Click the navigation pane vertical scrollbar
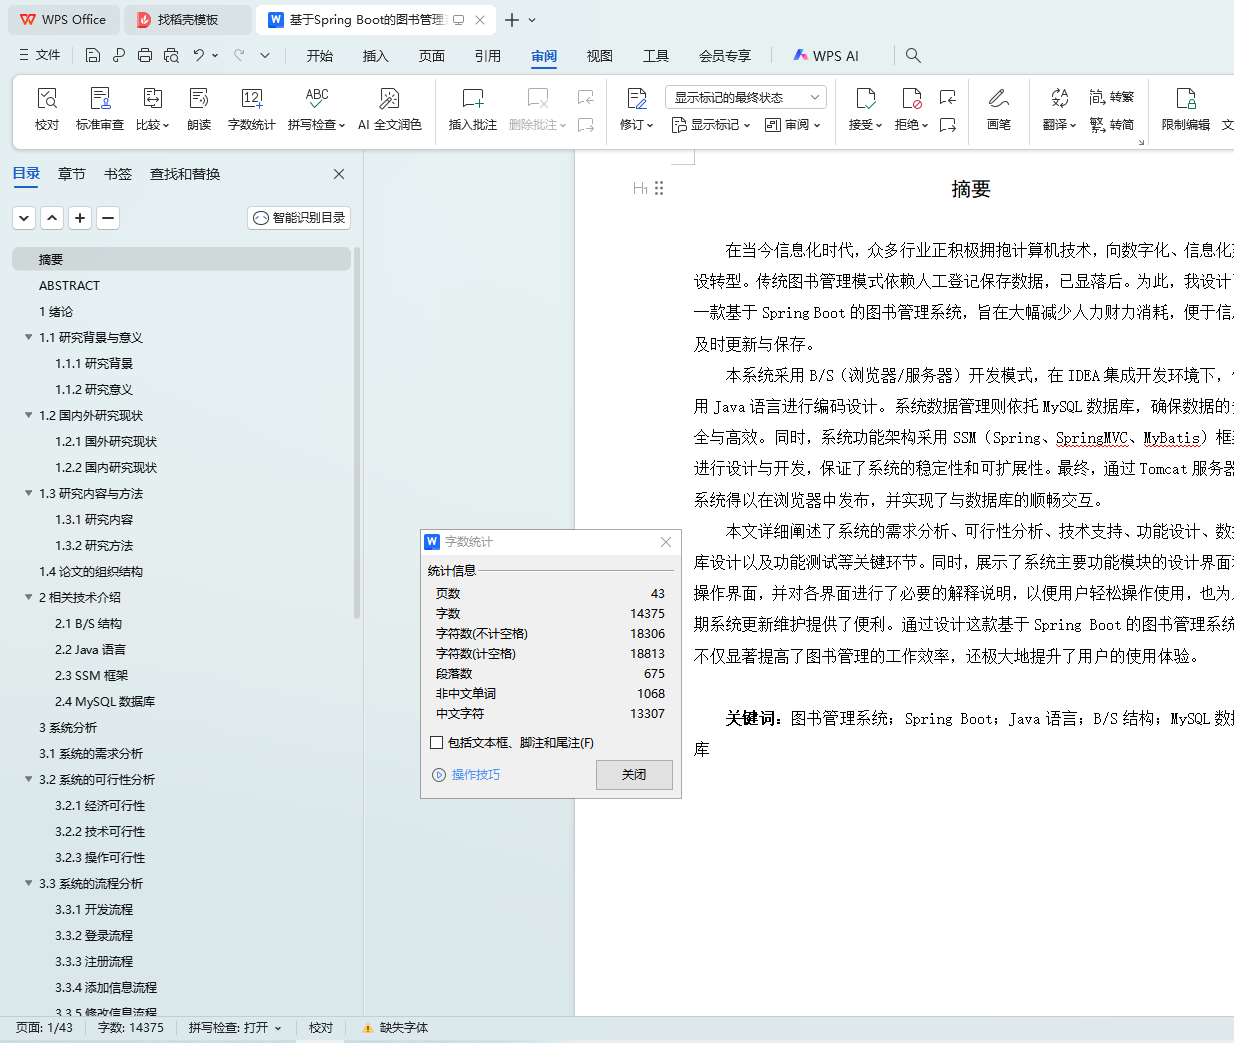This screenshot has height=1043, width=1234. coord(356,434)
